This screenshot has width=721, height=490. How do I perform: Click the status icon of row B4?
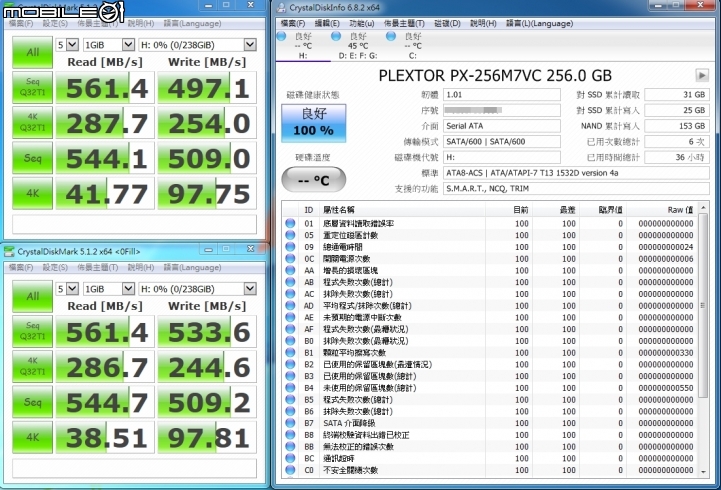pyautogui.click(x=290, y=387)
